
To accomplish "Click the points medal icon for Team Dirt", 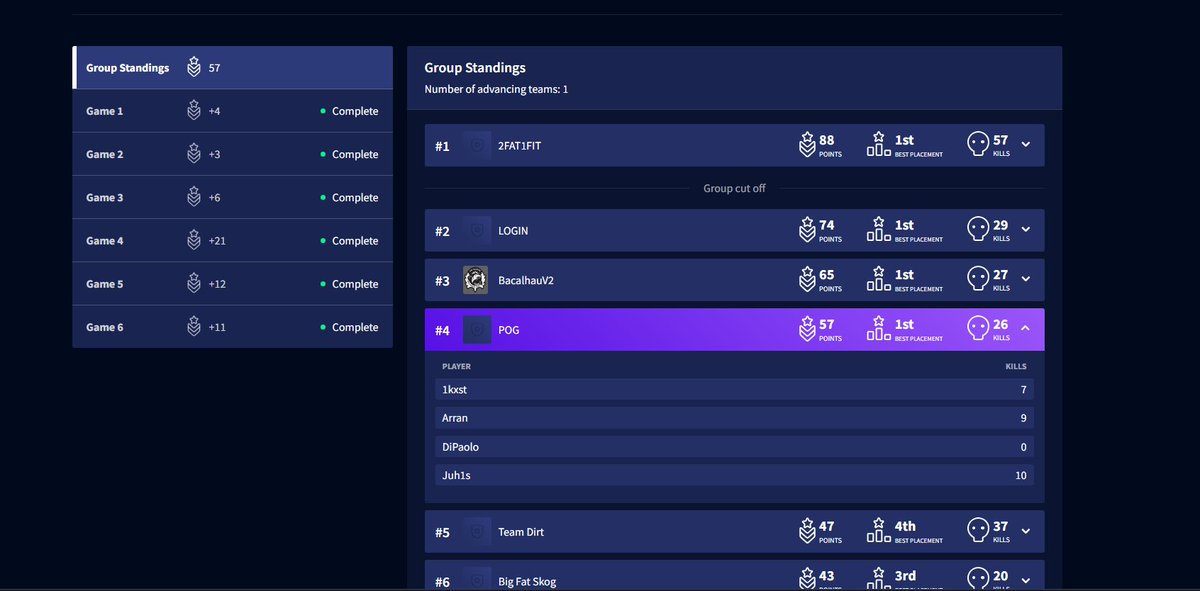I will click(807, 531).
